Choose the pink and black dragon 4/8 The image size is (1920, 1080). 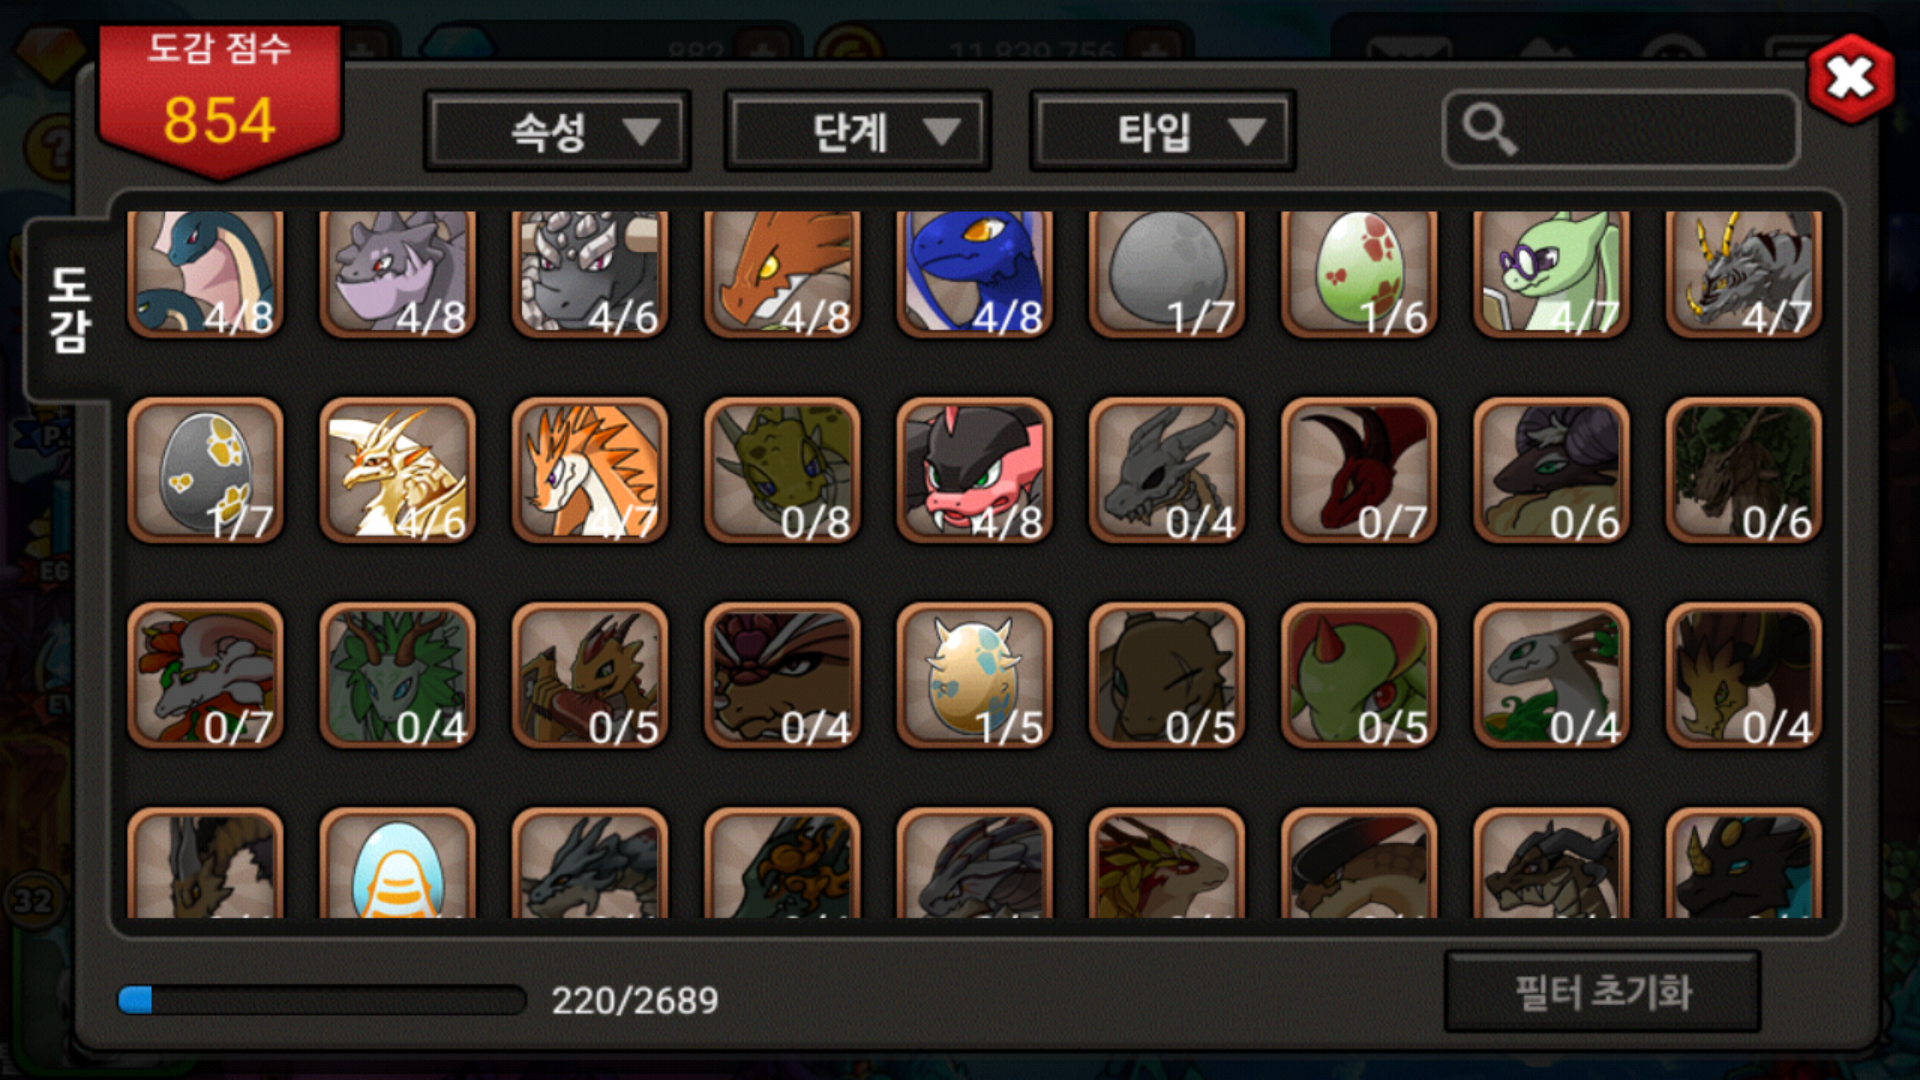(974, 471)
